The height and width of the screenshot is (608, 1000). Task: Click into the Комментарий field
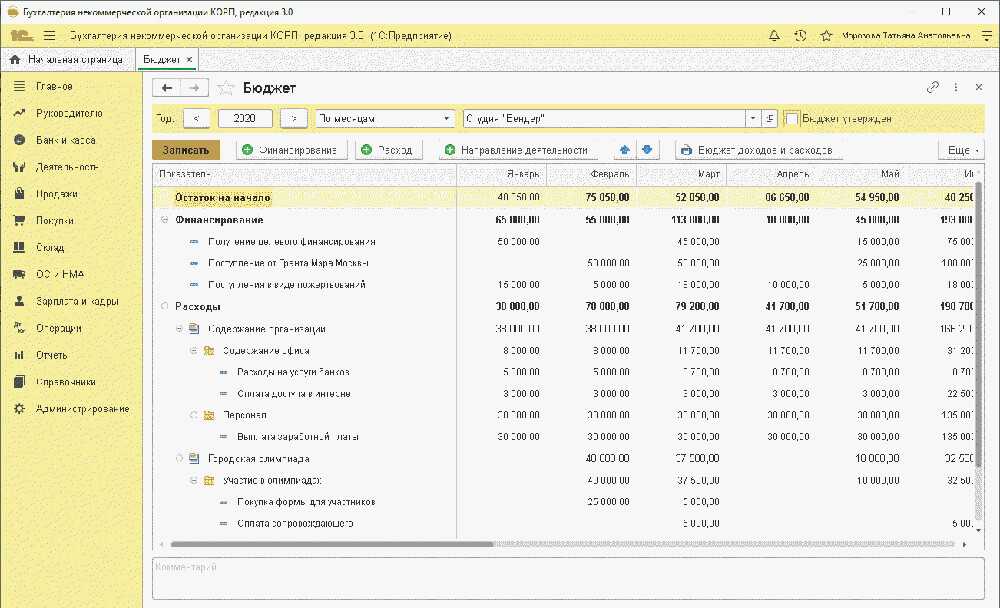pyautogui.click(x=568, y=578)
